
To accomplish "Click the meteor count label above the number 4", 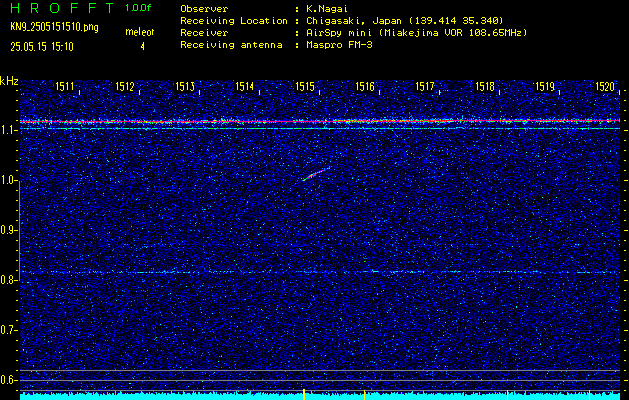I will (140, 32).
